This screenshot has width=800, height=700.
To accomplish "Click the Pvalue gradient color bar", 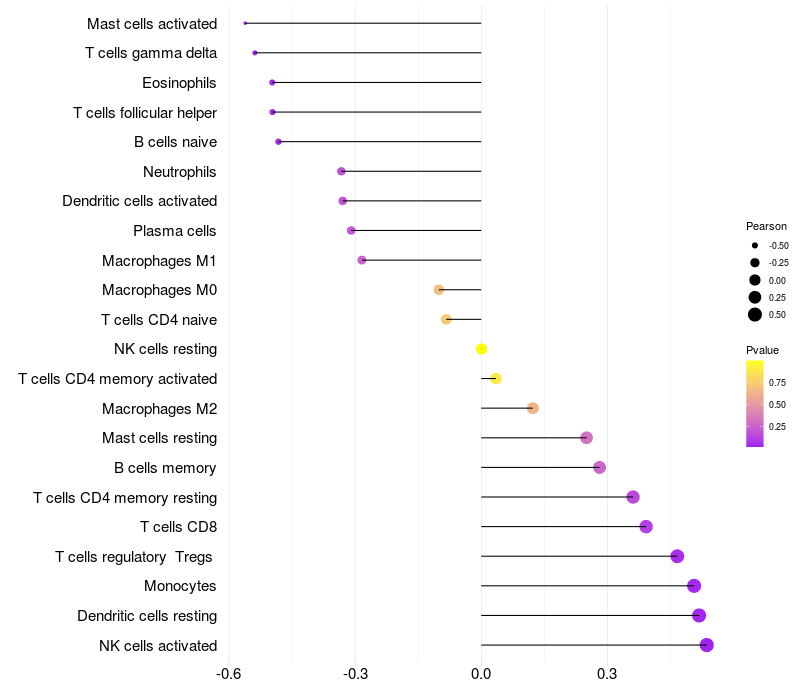I will pos(754,403).
